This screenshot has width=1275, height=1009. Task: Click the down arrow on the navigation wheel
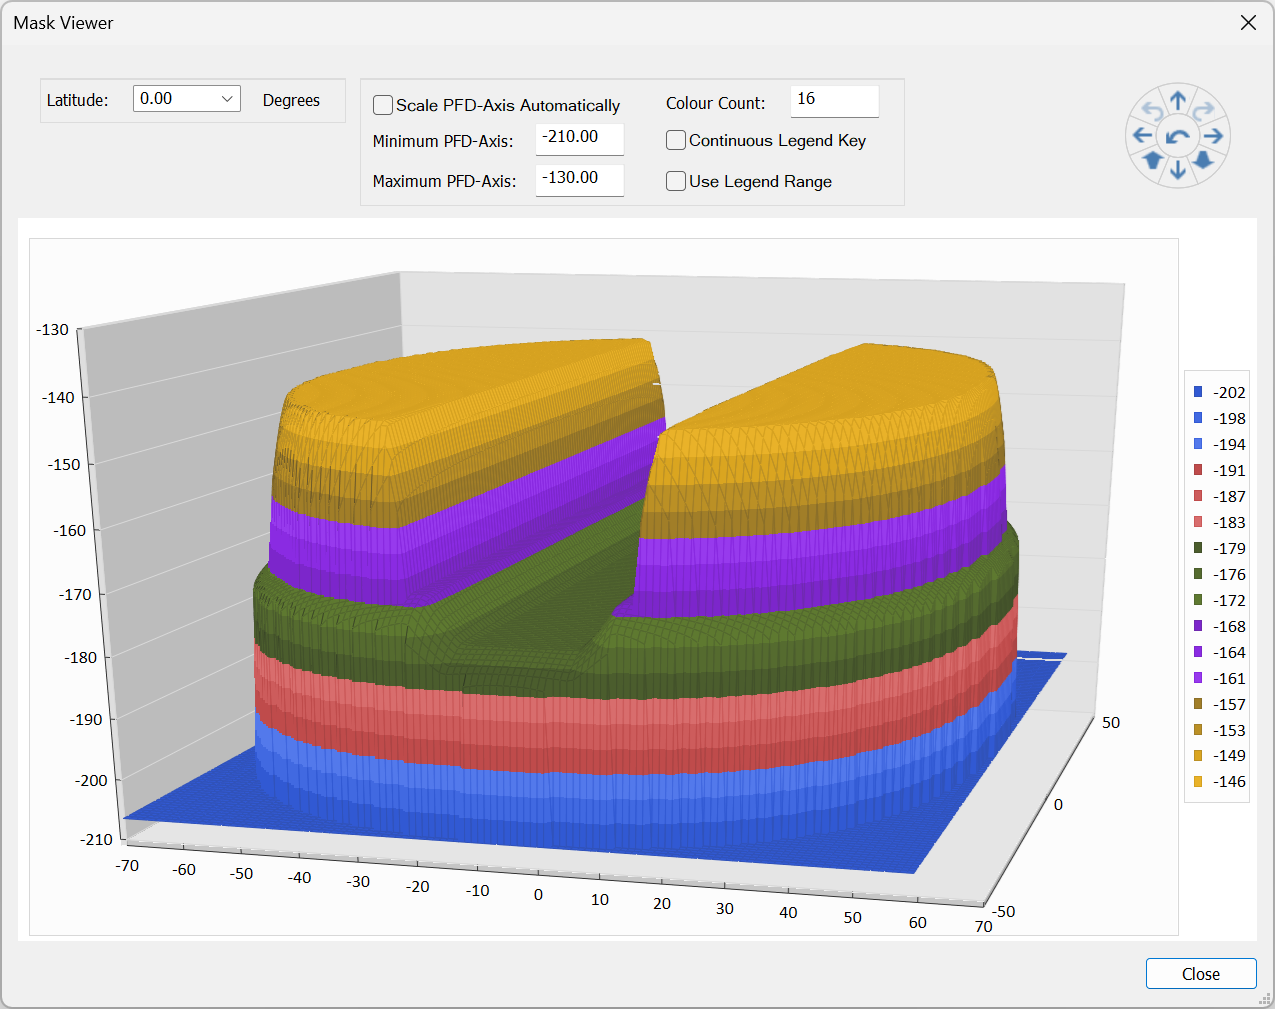pos(1178,171)
